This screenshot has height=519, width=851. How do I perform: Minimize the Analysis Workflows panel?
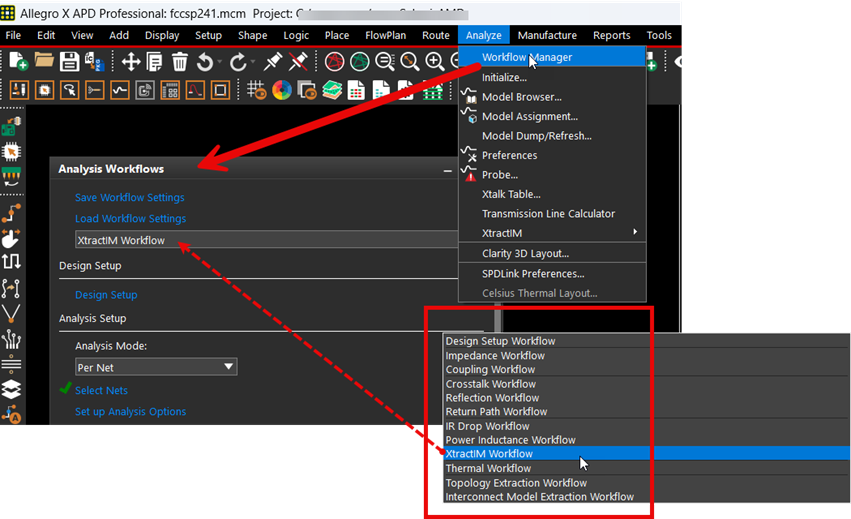coord(448,170)
